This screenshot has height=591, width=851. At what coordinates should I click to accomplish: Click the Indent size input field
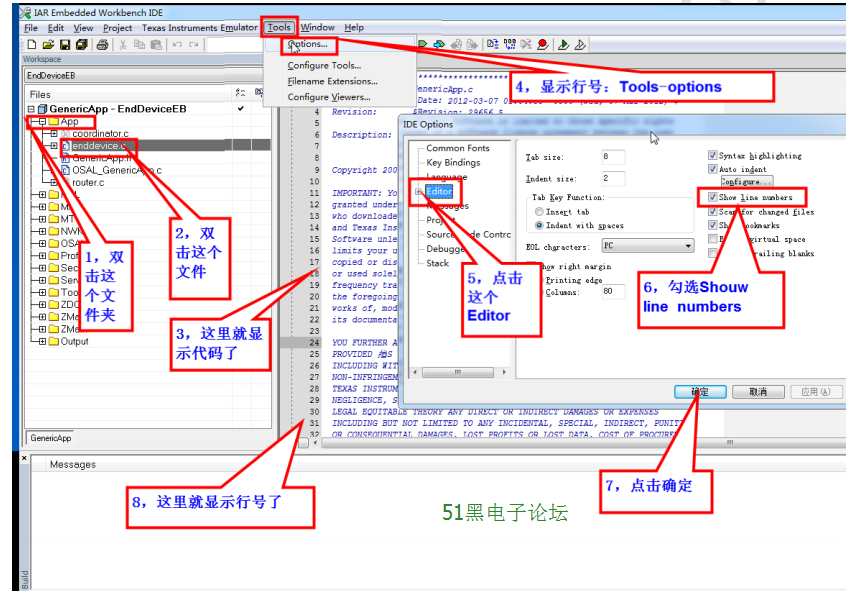click(x=613, y=179)
